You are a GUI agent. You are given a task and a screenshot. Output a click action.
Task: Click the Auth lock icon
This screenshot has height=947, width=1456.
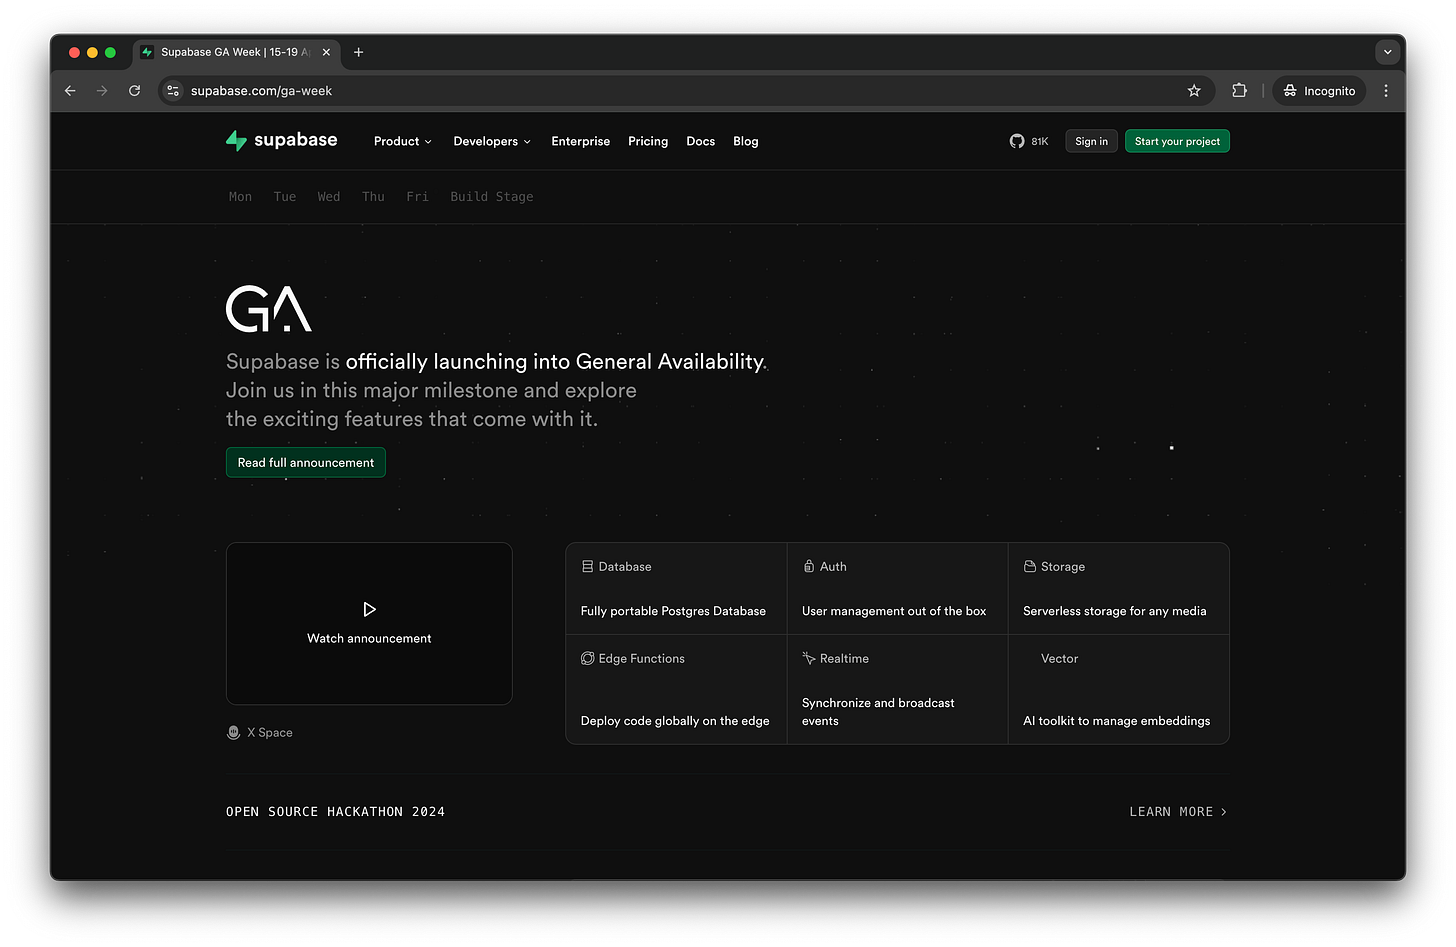click(809, 567)
